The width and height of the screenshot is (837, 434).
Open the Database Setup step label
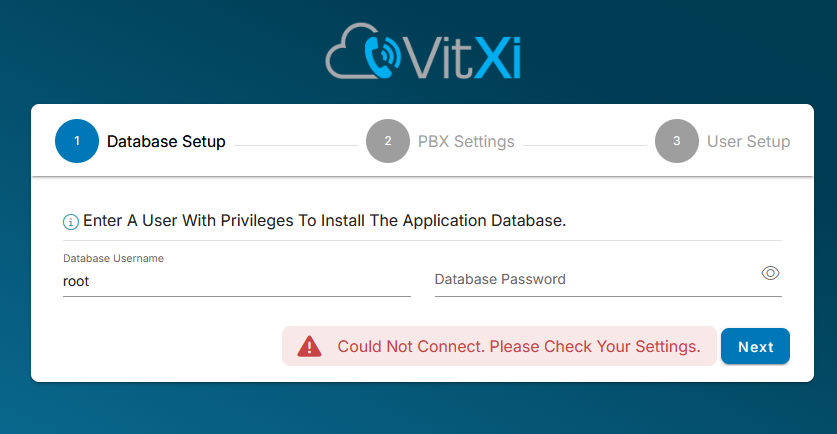coord(166,141)
